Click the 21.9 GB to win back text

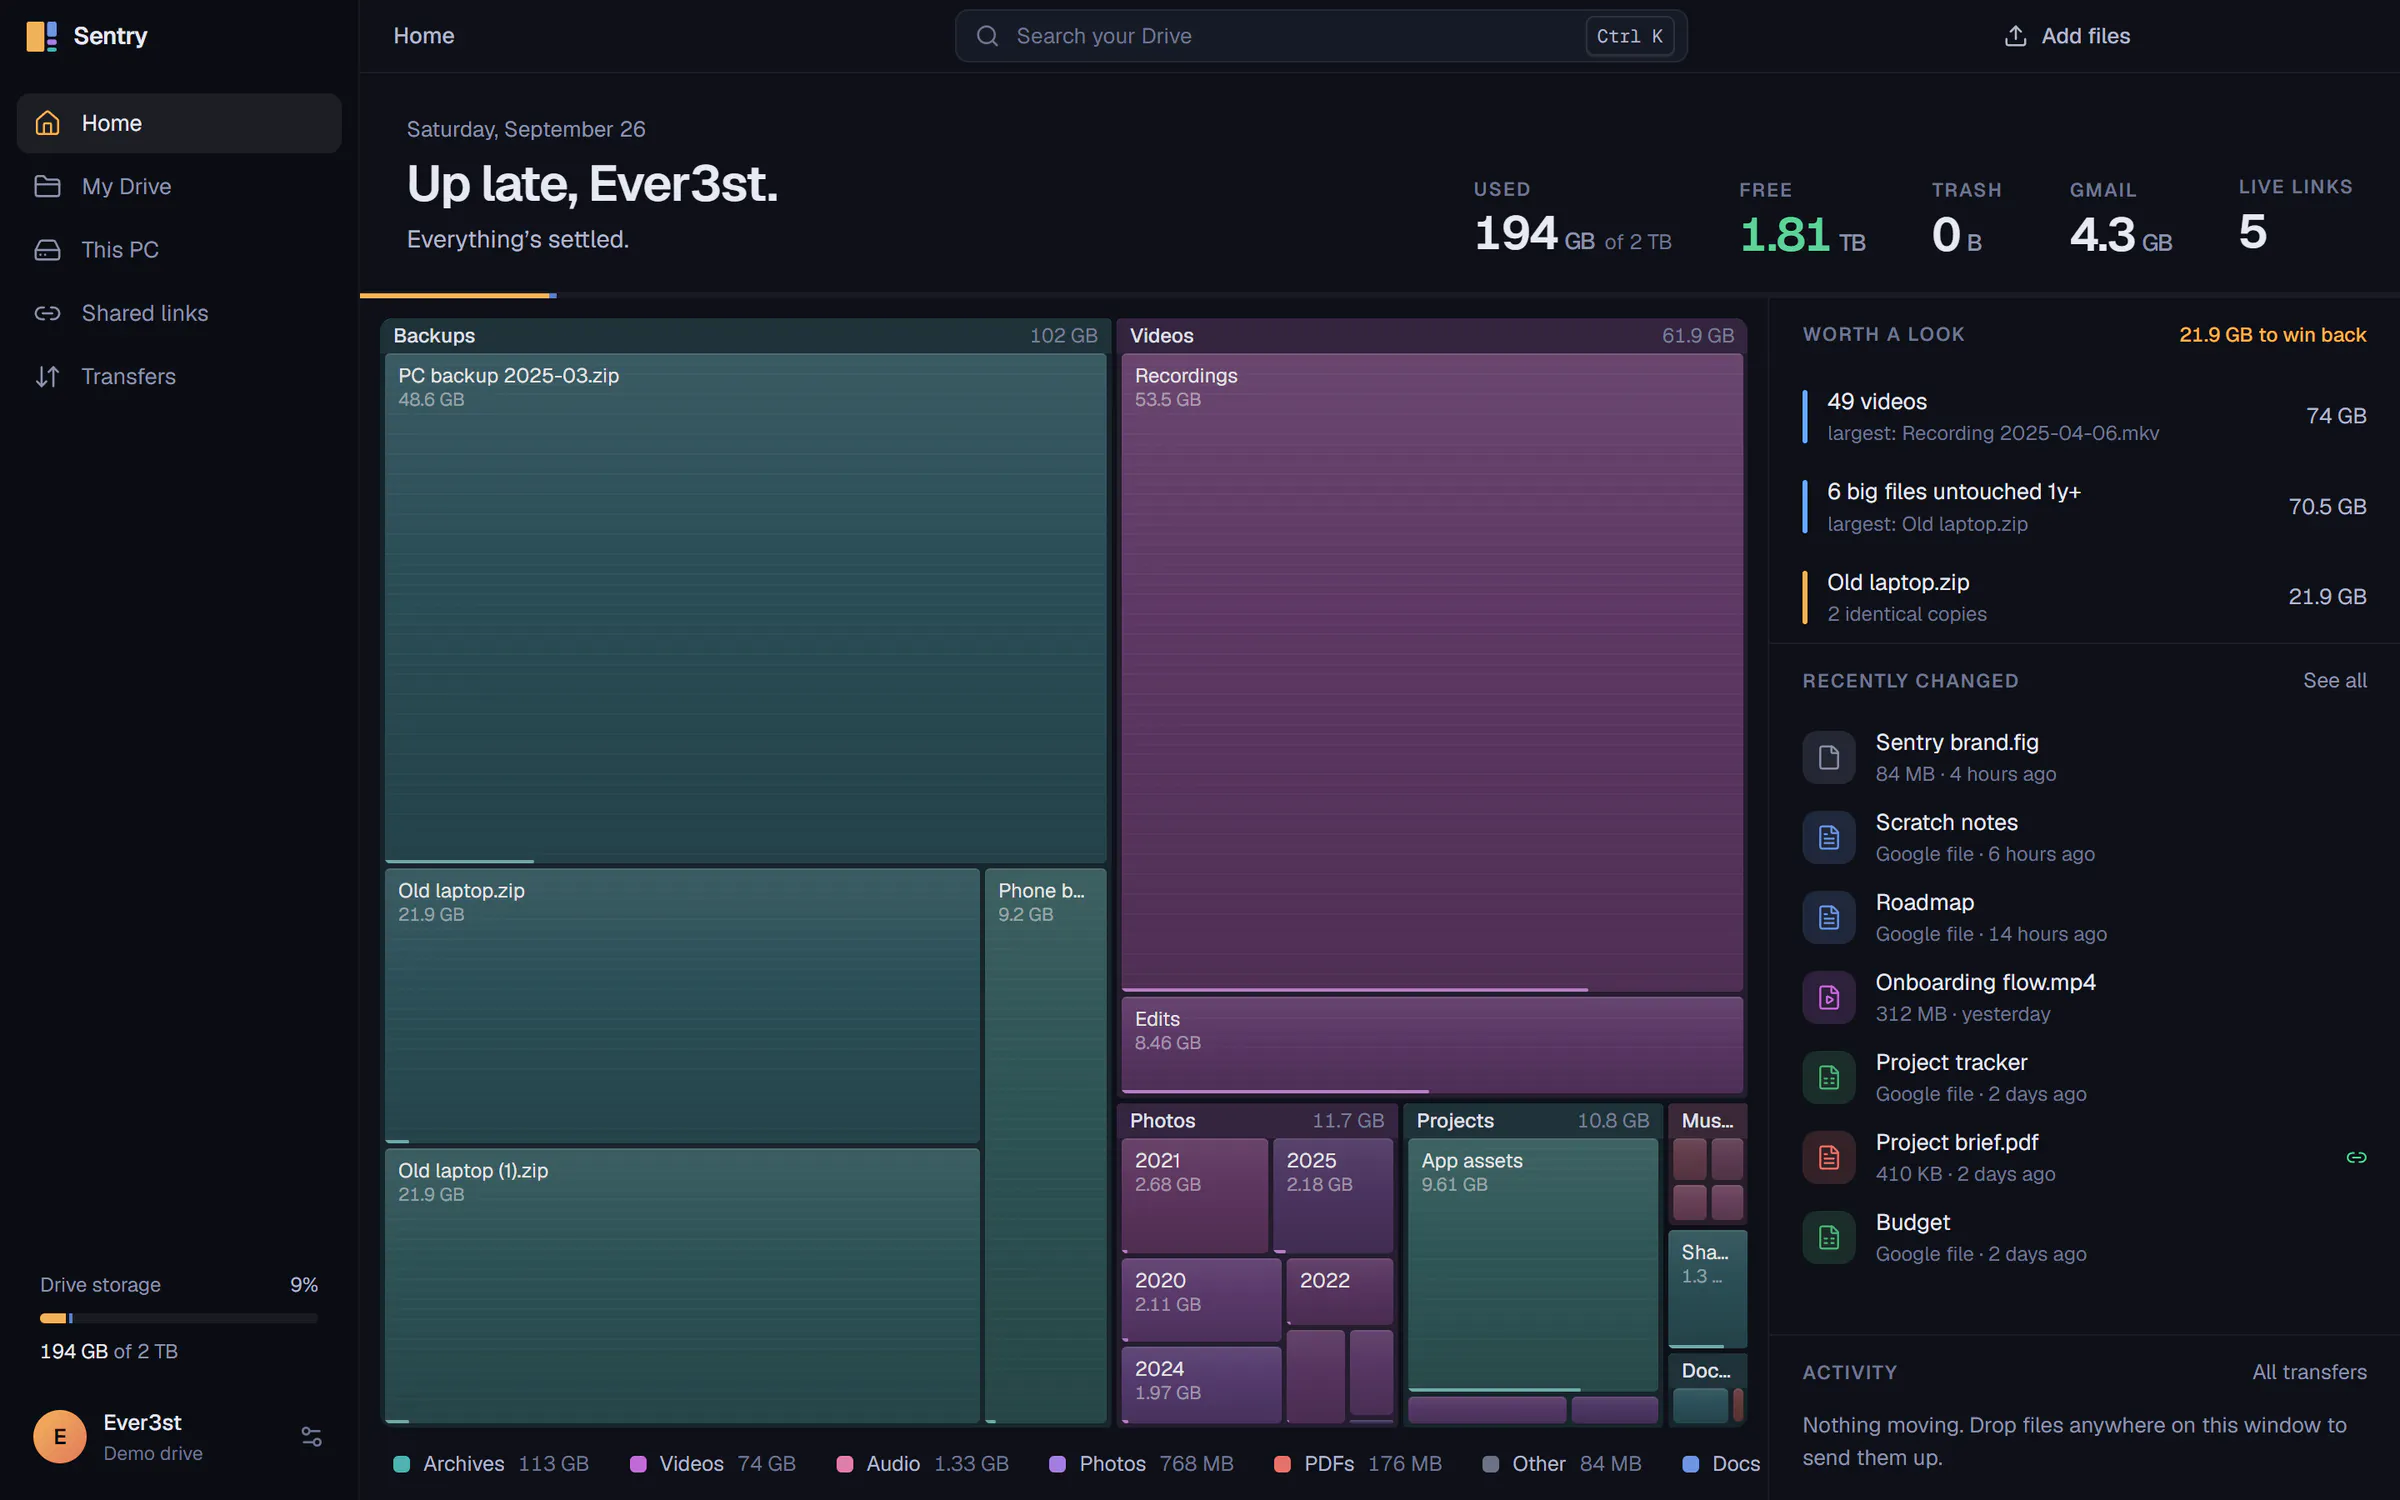2272,335
